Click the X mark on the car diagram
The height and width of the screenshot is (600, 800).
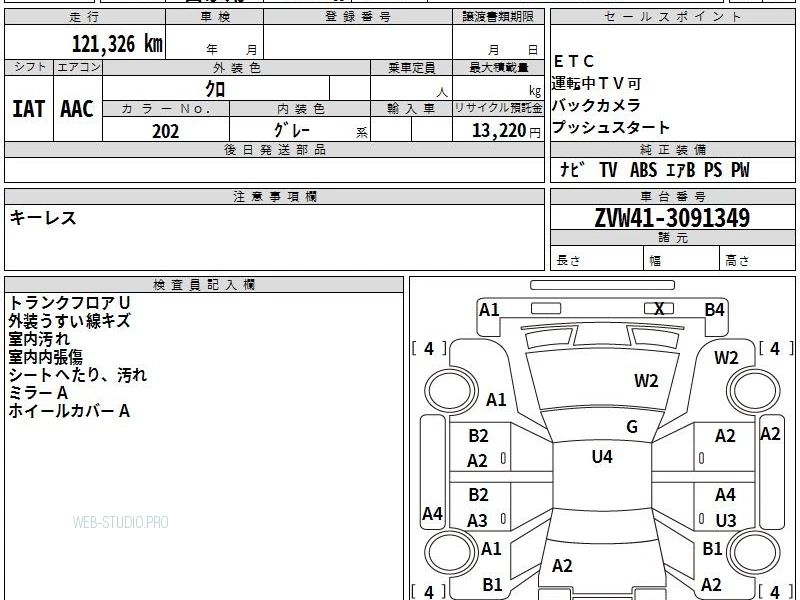pyautogui.click(x=659, y=309)
